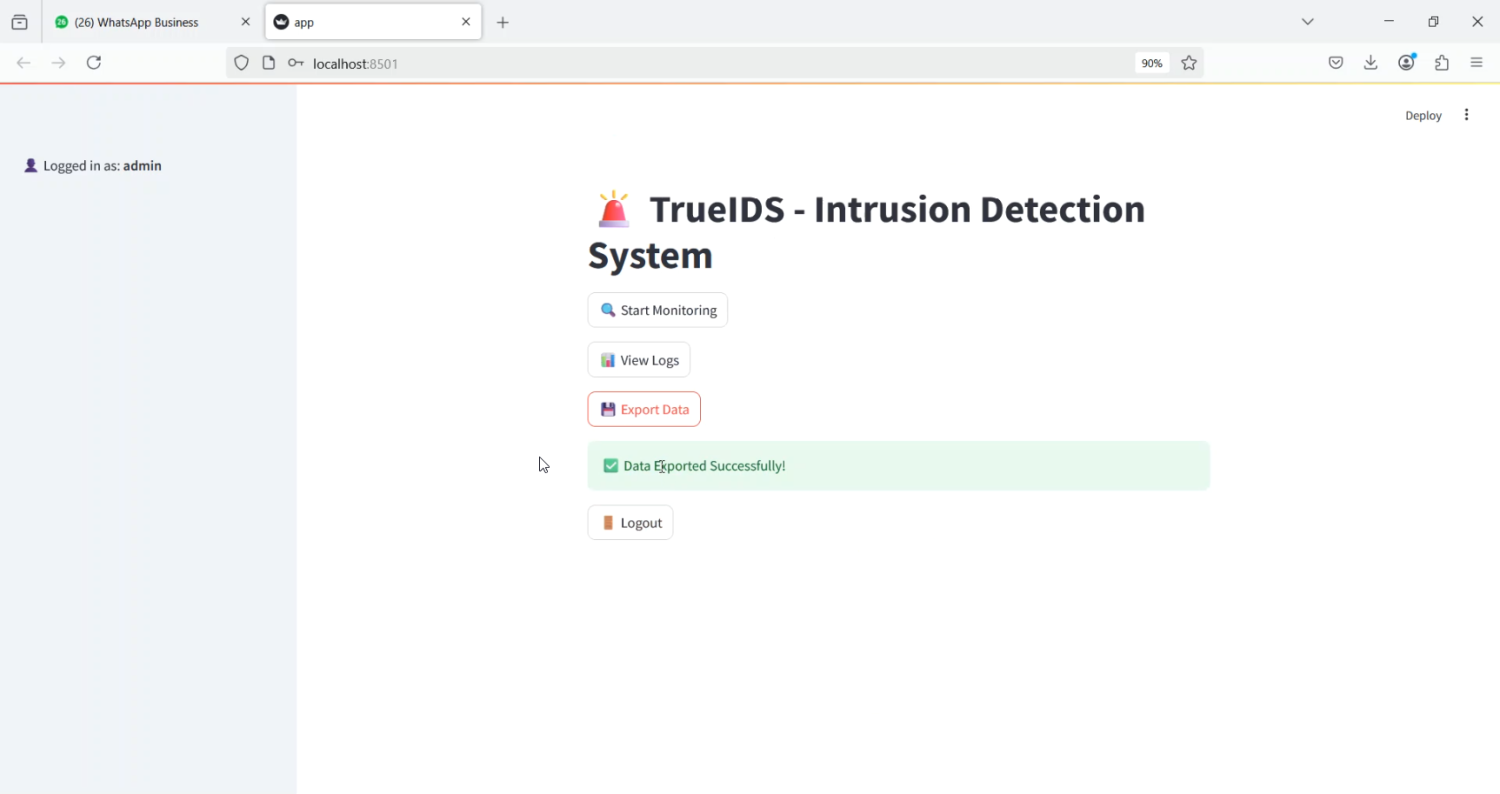Open Firefox View recent browsing icon
This screenshot has width=1500, height=794.
pyautogui.click(x=19, y=22)
